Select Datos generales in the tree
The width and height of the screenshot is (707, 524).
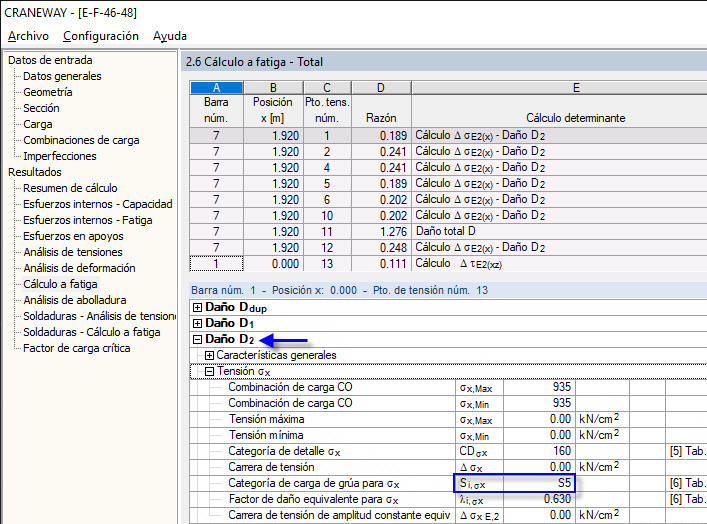(62, 76)
